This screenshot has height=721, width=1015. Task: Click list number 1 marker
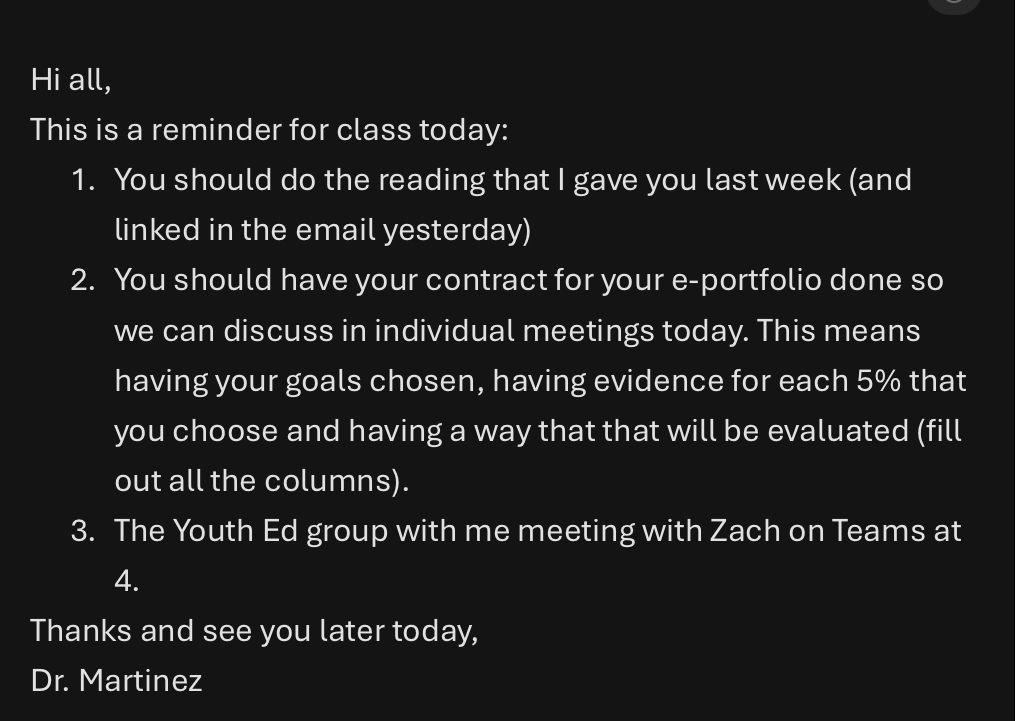pyautogui.click(x=84, y=180)
